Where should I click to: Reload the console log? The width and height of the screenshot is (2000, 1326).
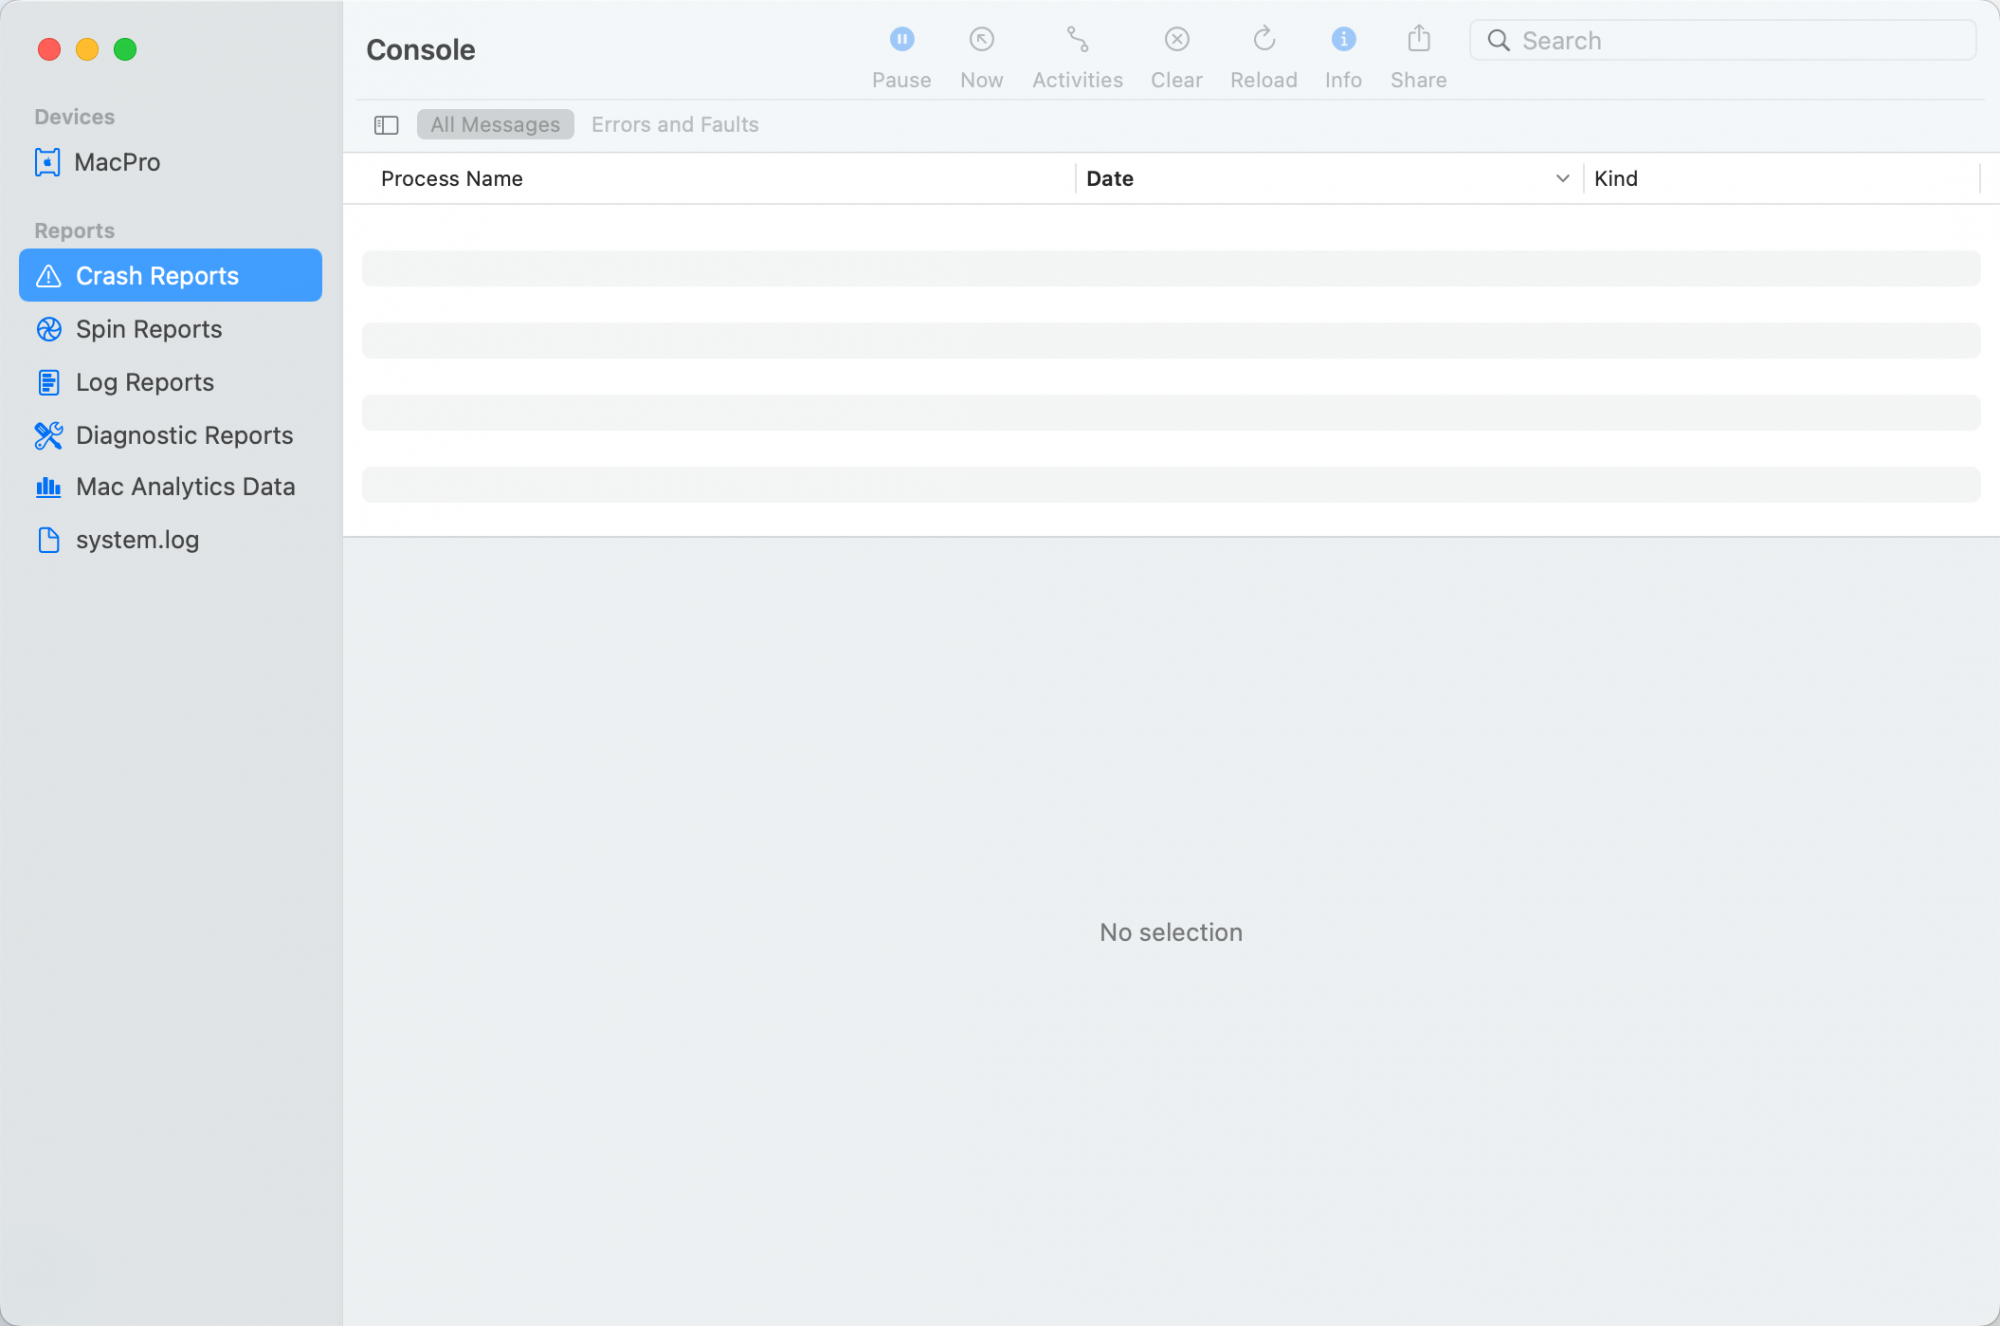click(1263, 40)
